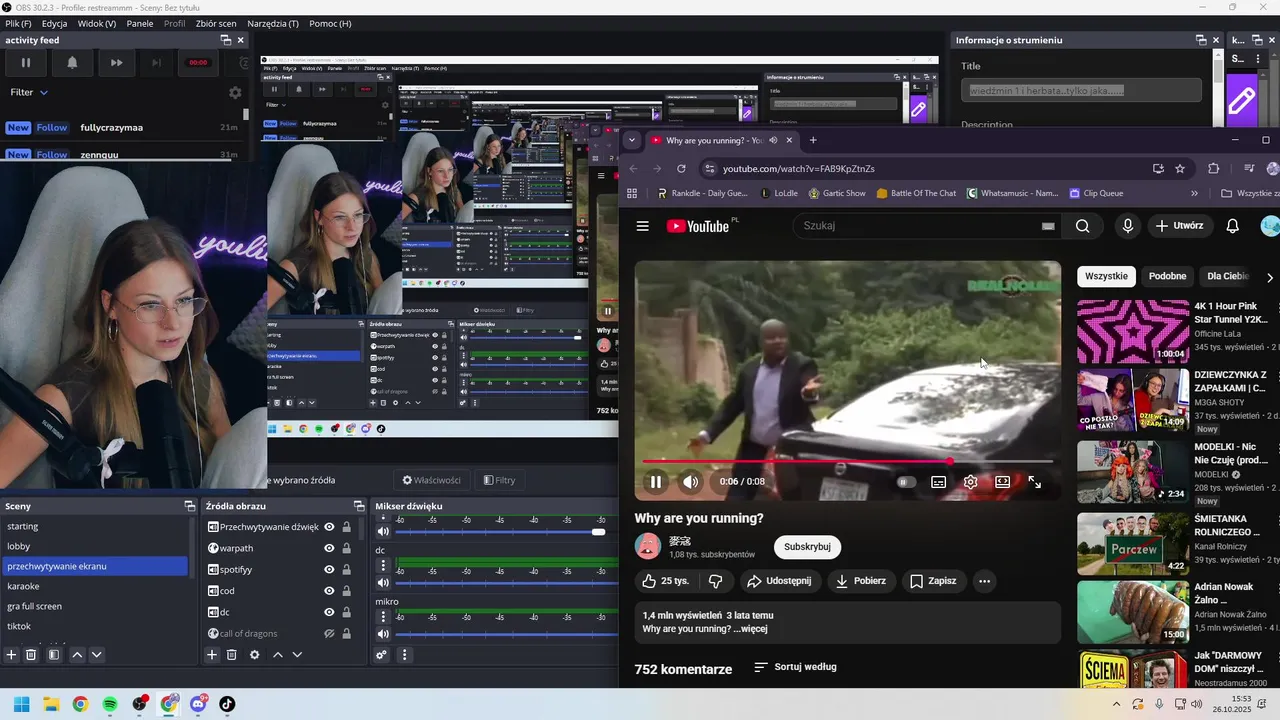The image size is (1280, 720).
Task: Show the call of dragons source
Action: coord(329,634)
